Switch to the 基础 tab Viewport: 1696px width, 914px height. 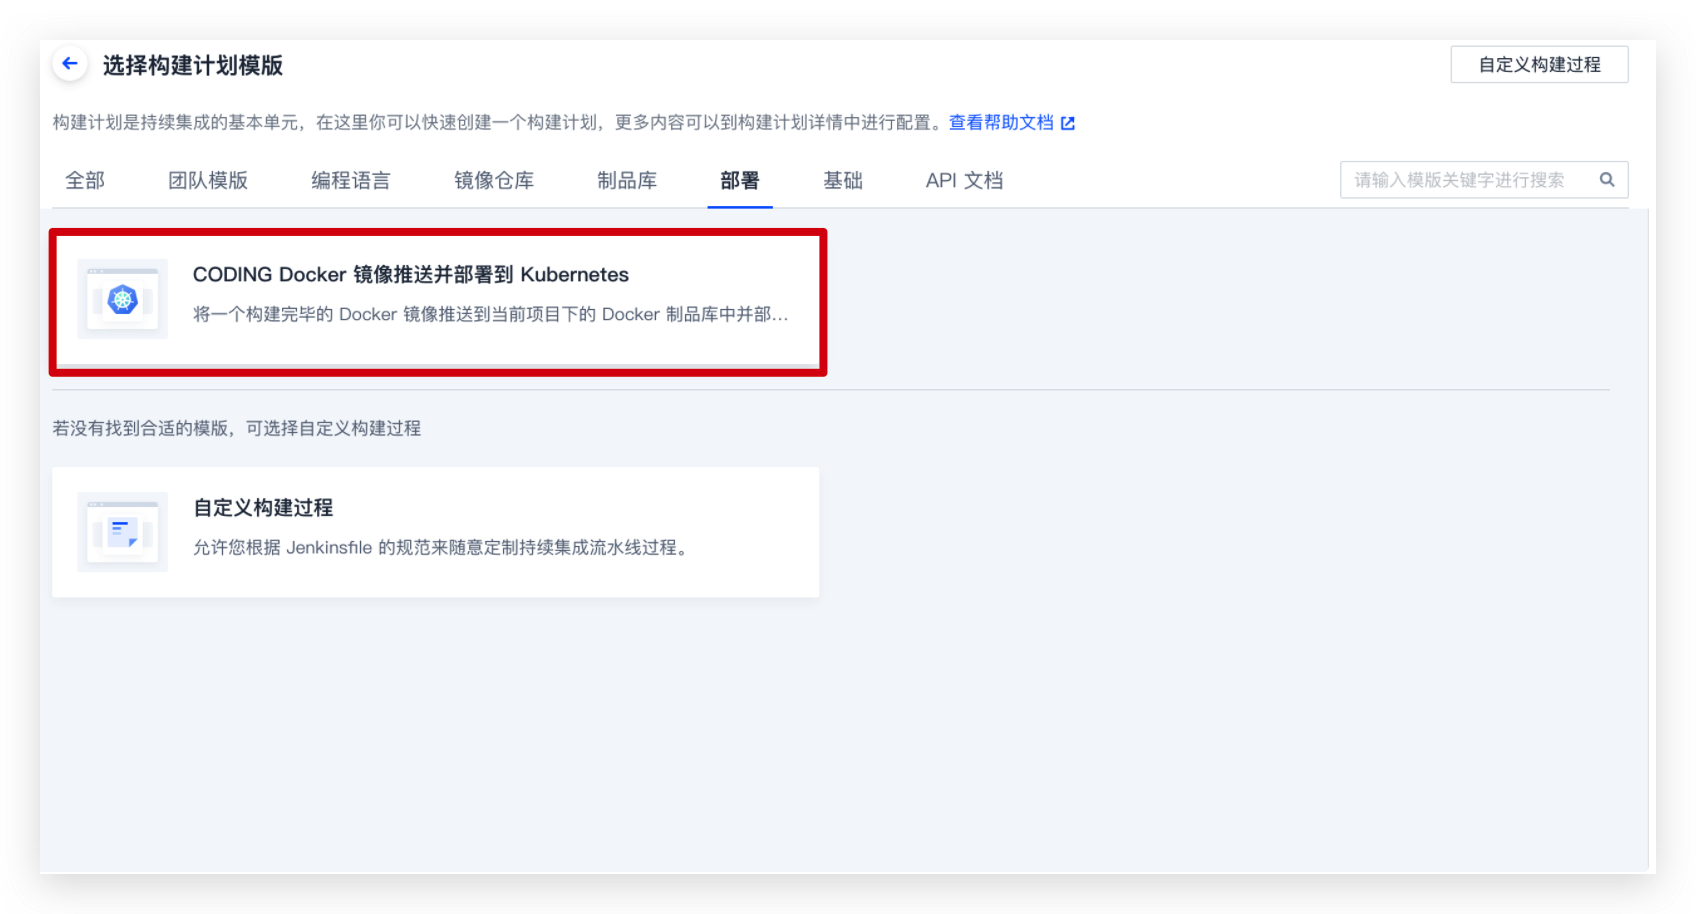click(x=843, y=181)
